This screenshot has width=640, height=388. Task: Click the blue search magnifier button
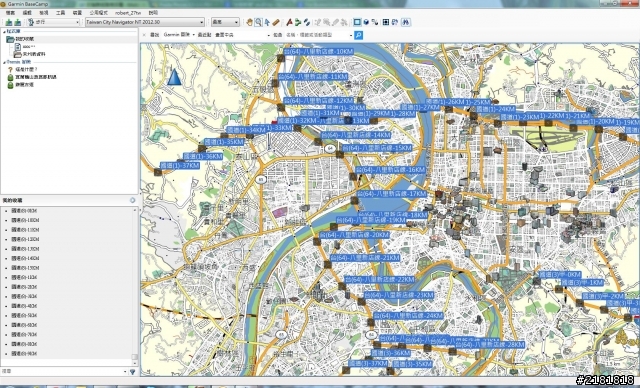[x=358, y=35]
